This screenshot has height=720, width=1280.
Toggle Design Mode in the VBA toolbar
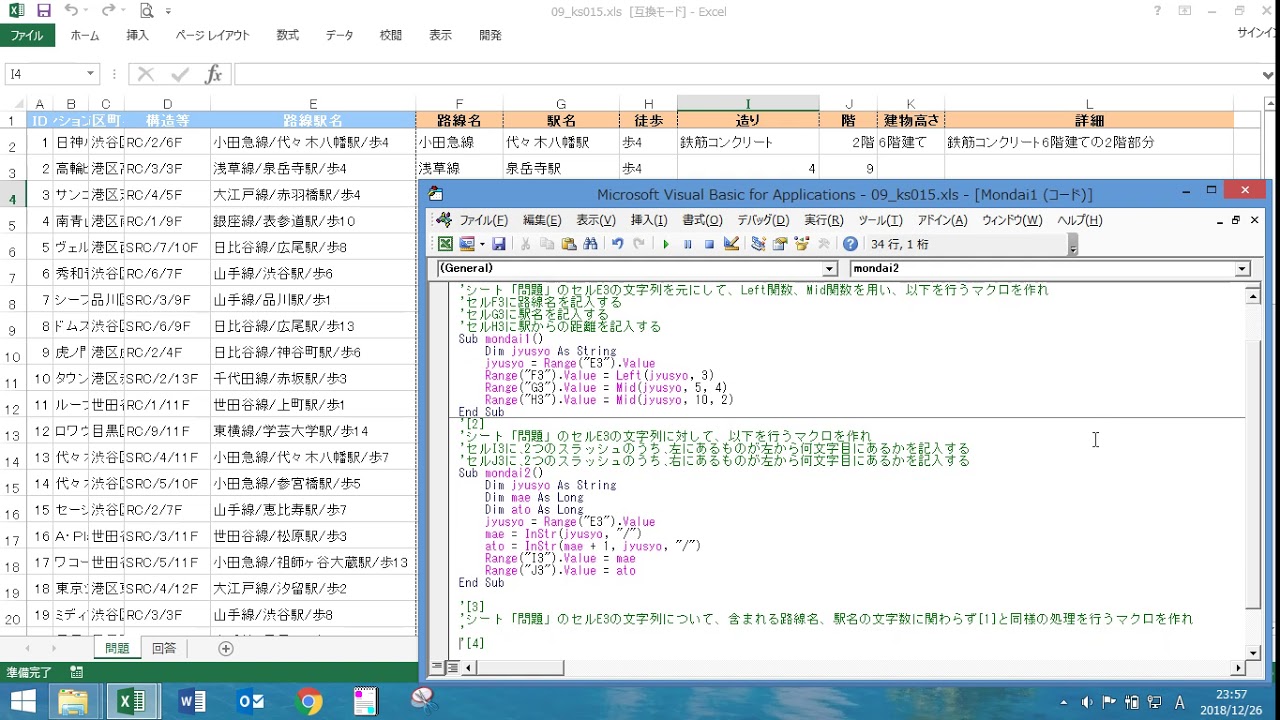[x=731, y=244]
